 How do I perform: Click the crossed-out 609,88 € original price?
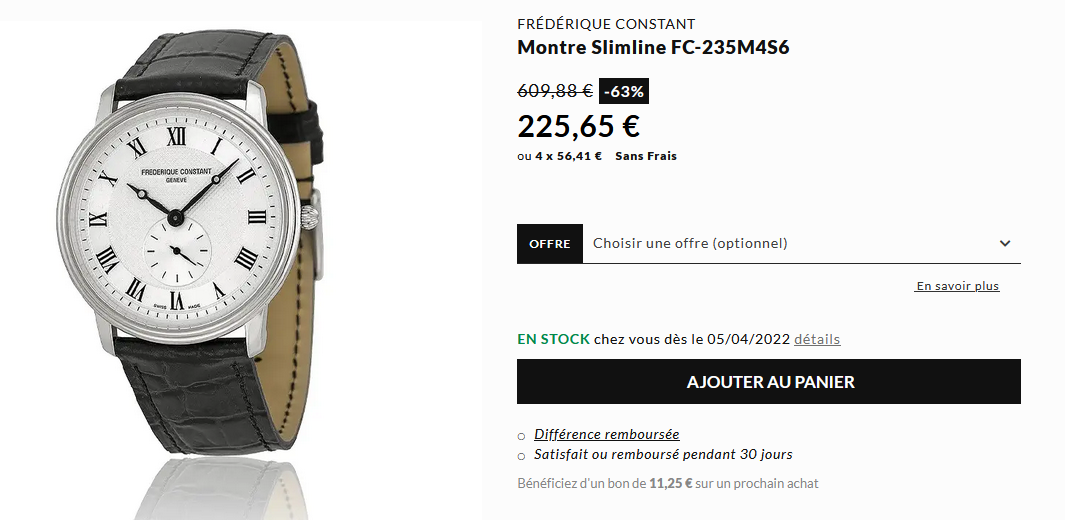pyautogui.click(x=555, y=91)
